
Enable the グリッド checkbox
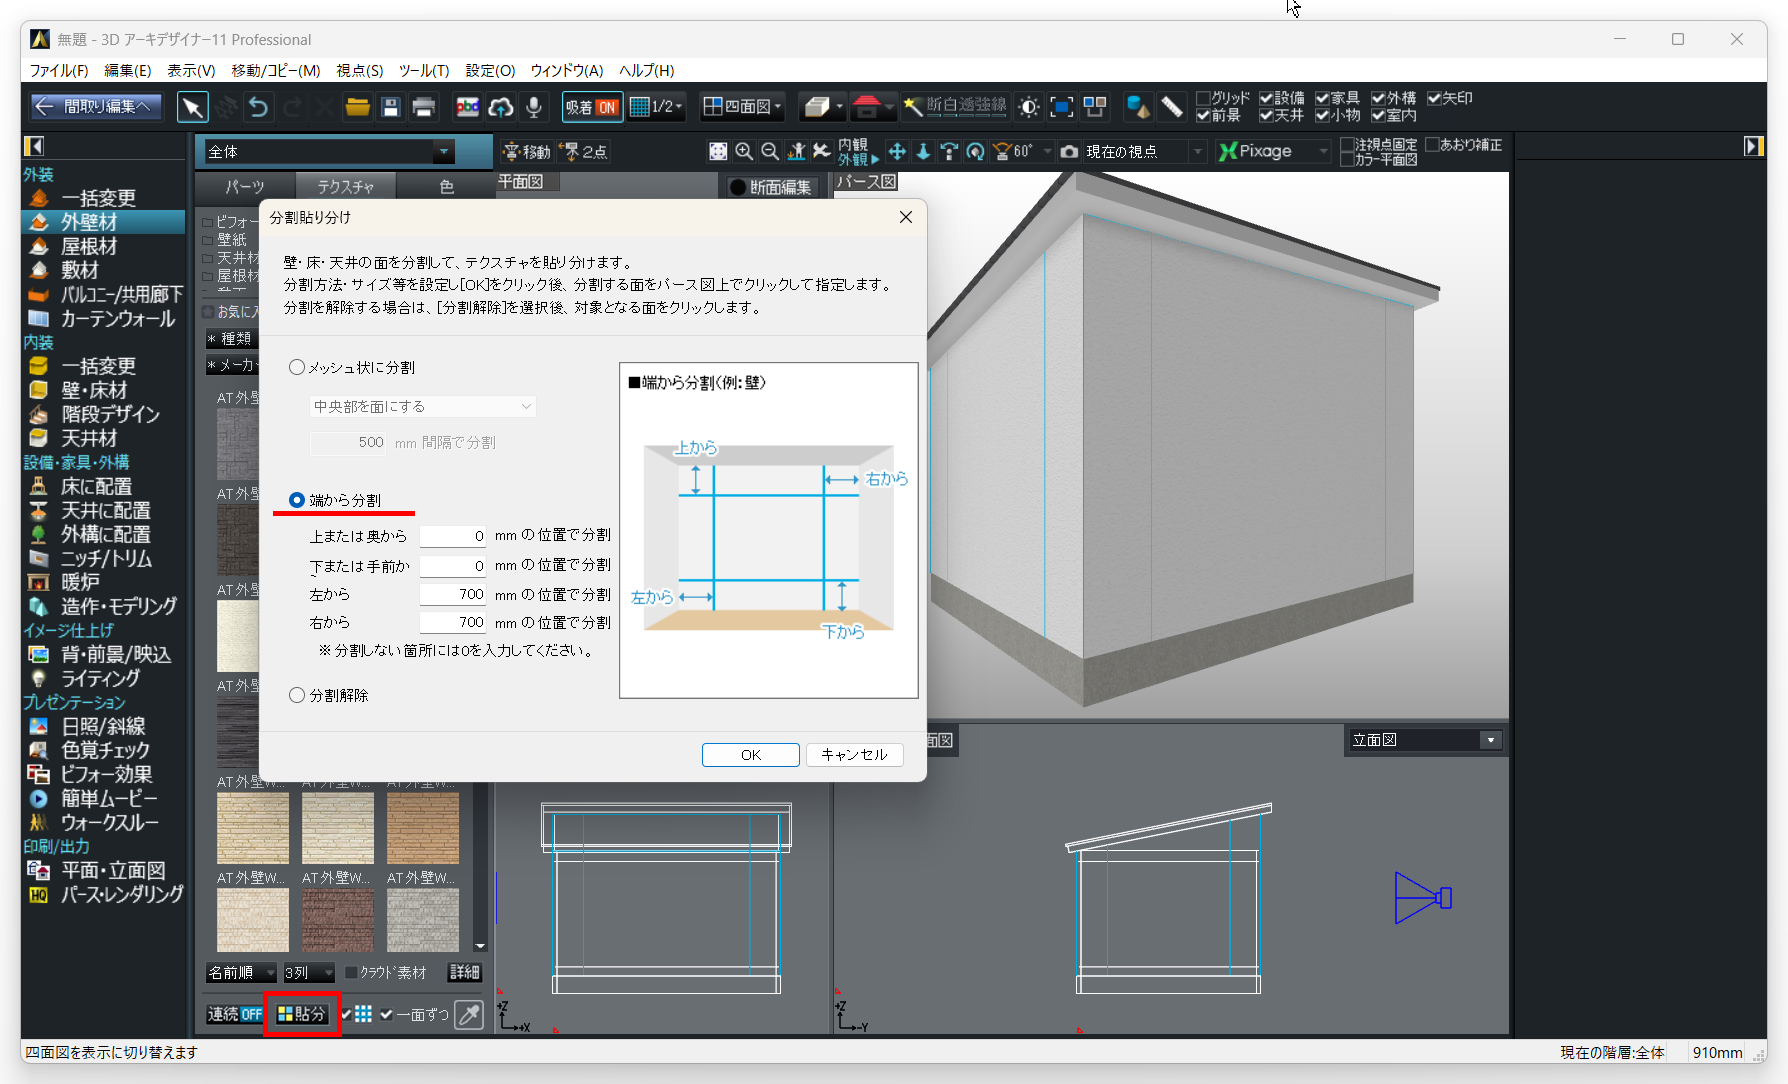coord(1204,98)
